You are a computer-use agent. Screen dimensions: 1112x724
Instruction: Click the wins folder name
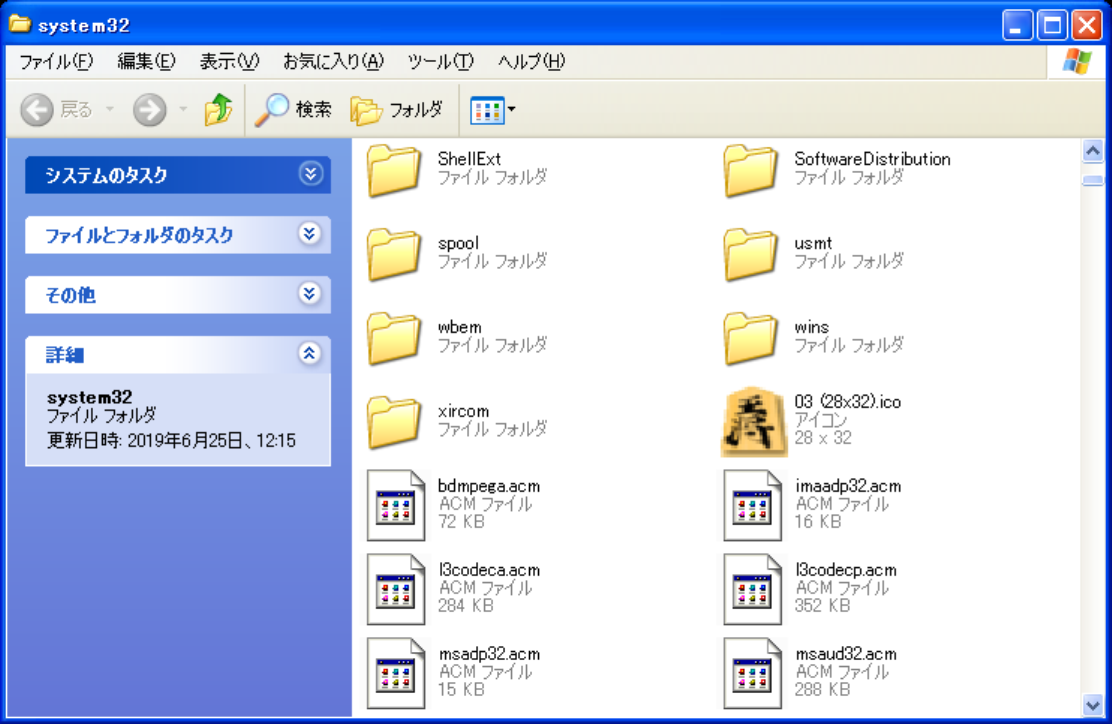pos(811,327)
